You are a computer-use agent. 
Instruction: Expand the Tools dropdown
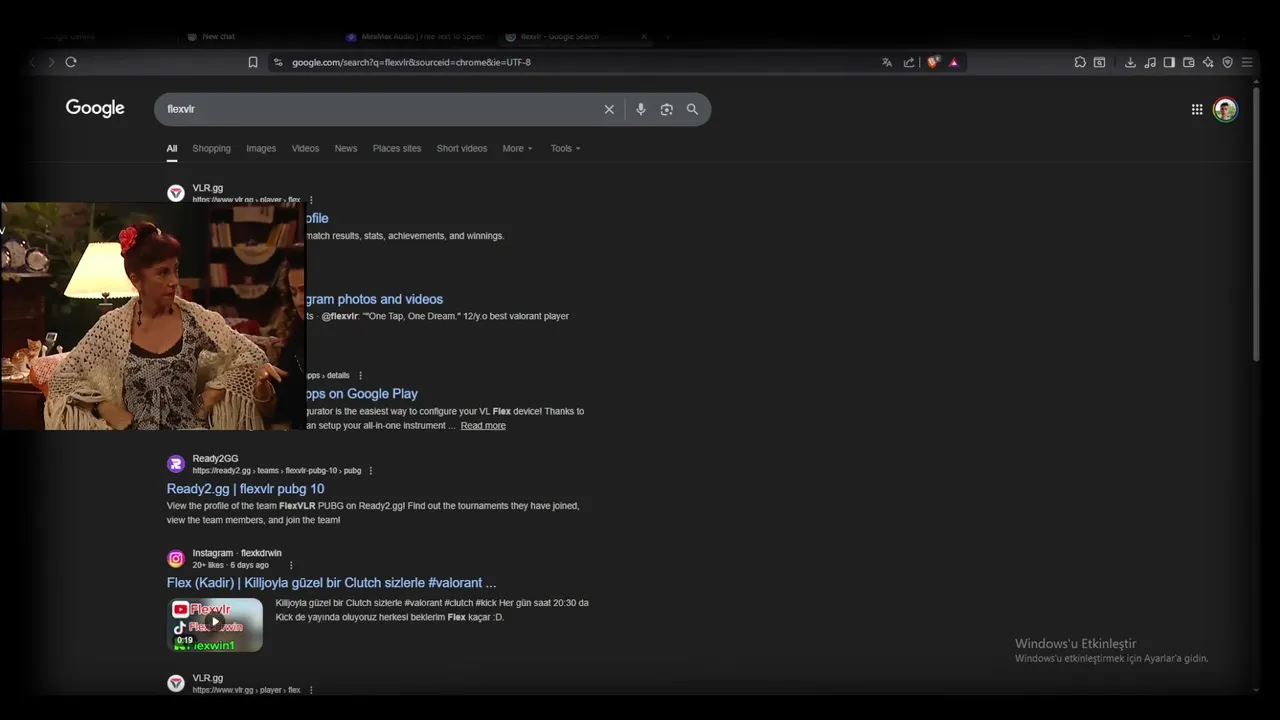pyautogui.click(x=565, y=148)
